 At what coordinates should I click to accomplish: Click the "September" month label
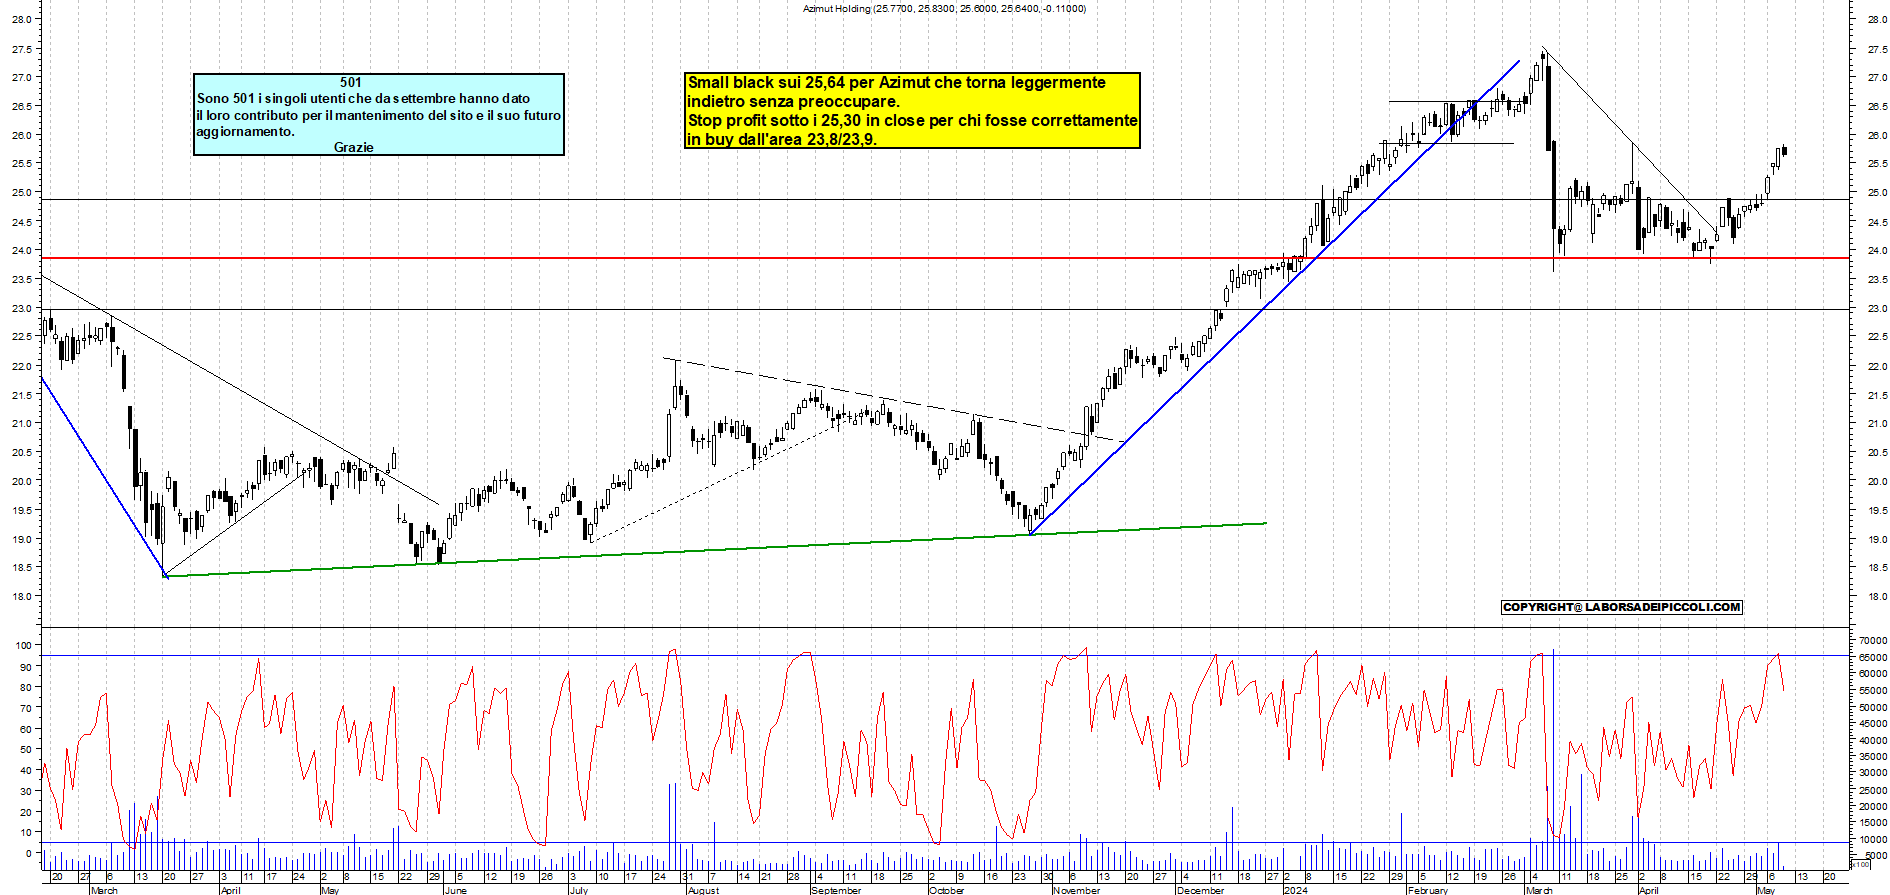(x=836, y=890)
